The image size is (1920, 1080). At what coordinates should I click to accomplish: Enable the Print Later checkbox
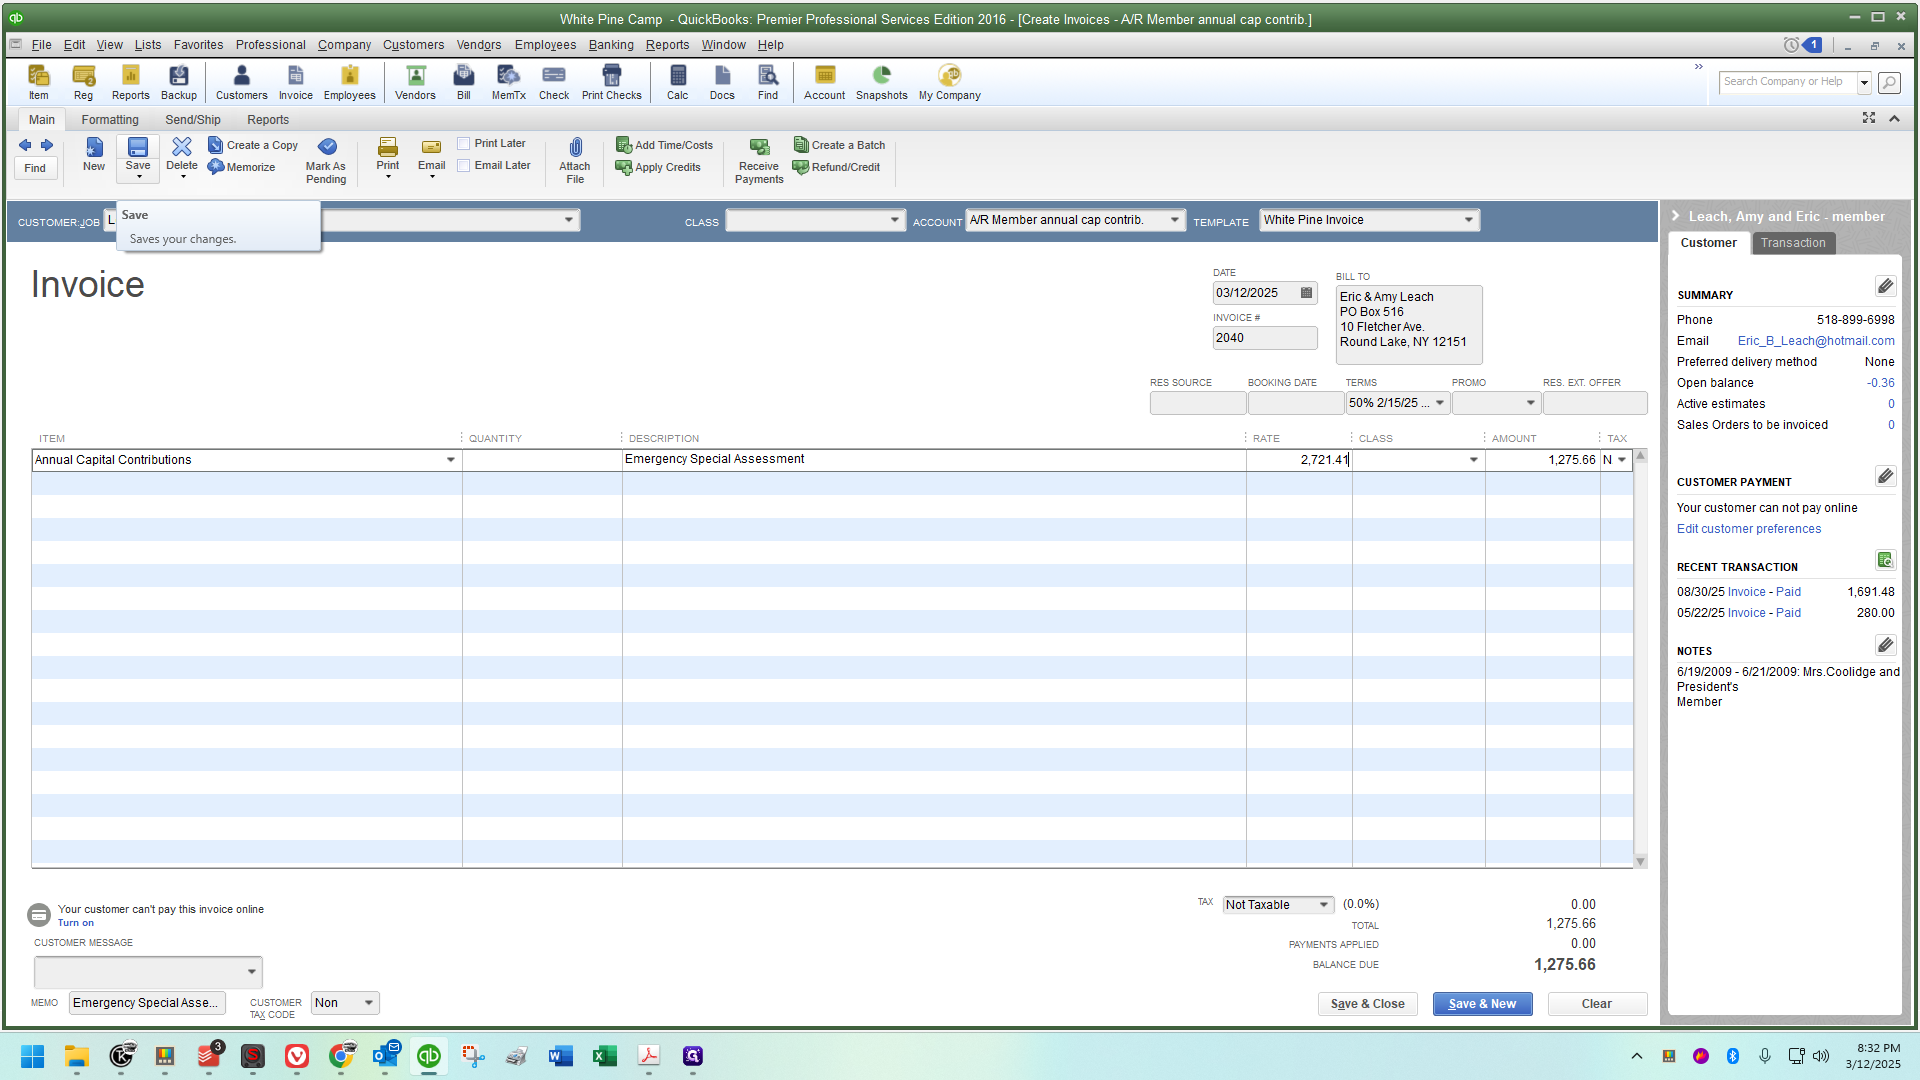pos(464,144)
